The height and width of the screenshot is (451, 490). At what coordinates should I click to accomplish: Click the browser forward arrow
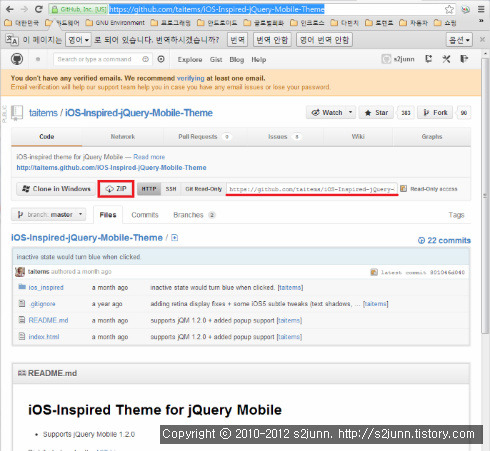tap(24, 9)
